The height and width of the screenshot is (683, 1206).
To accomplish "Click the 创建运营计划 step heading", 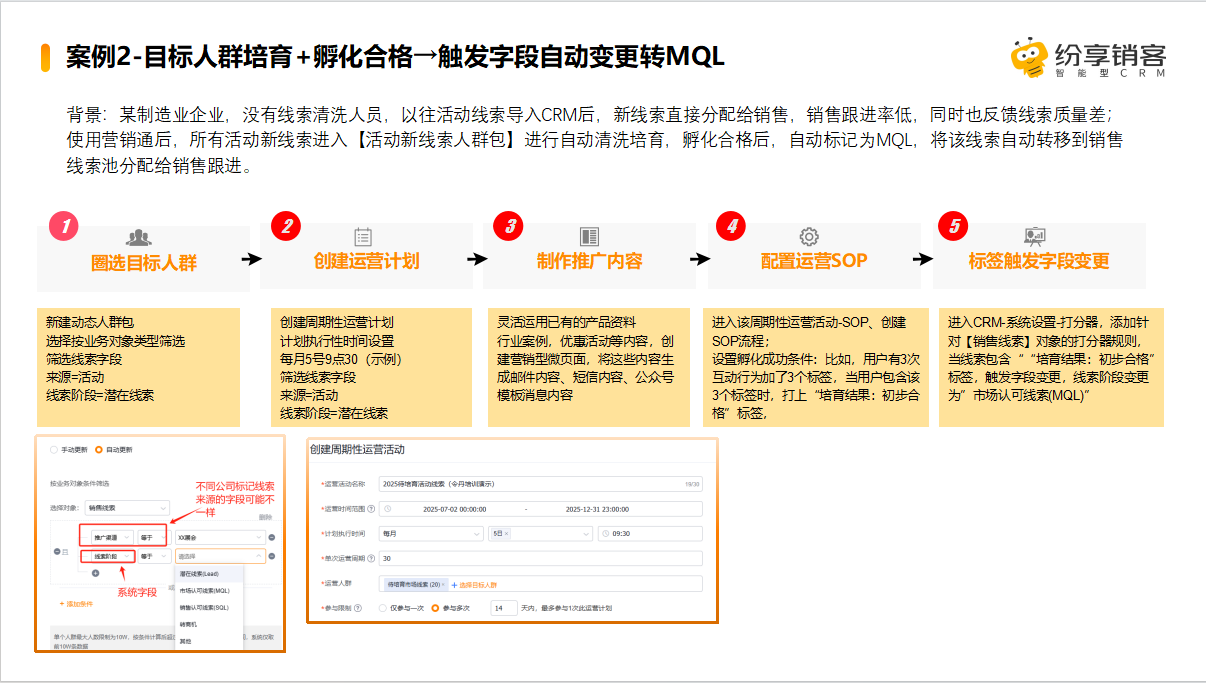I will pos(366,262).
